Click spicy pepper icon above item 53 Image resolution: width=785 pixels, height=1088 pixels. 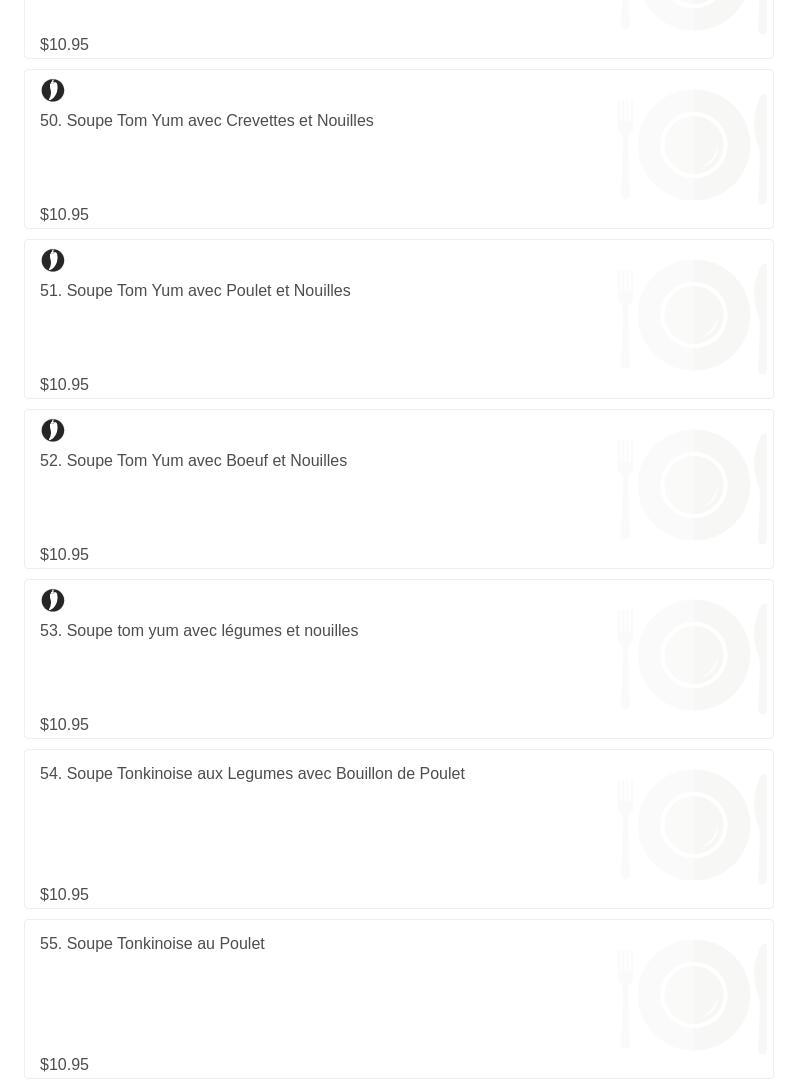point(53,601)
